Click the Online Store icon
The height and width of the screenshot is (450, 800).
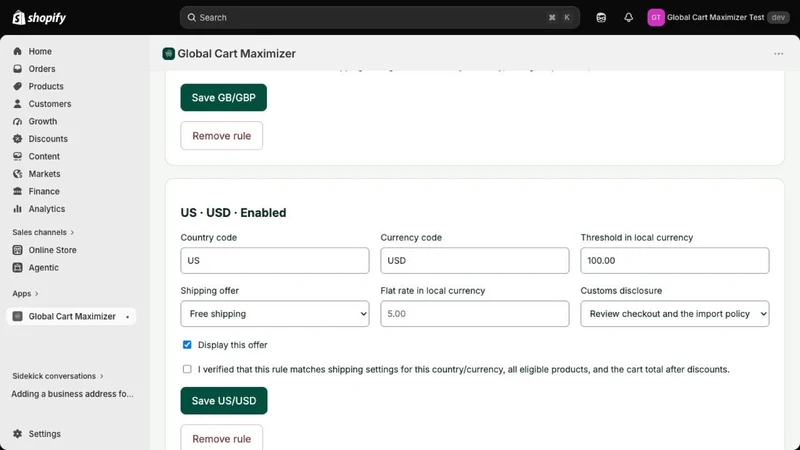(17, 250)
